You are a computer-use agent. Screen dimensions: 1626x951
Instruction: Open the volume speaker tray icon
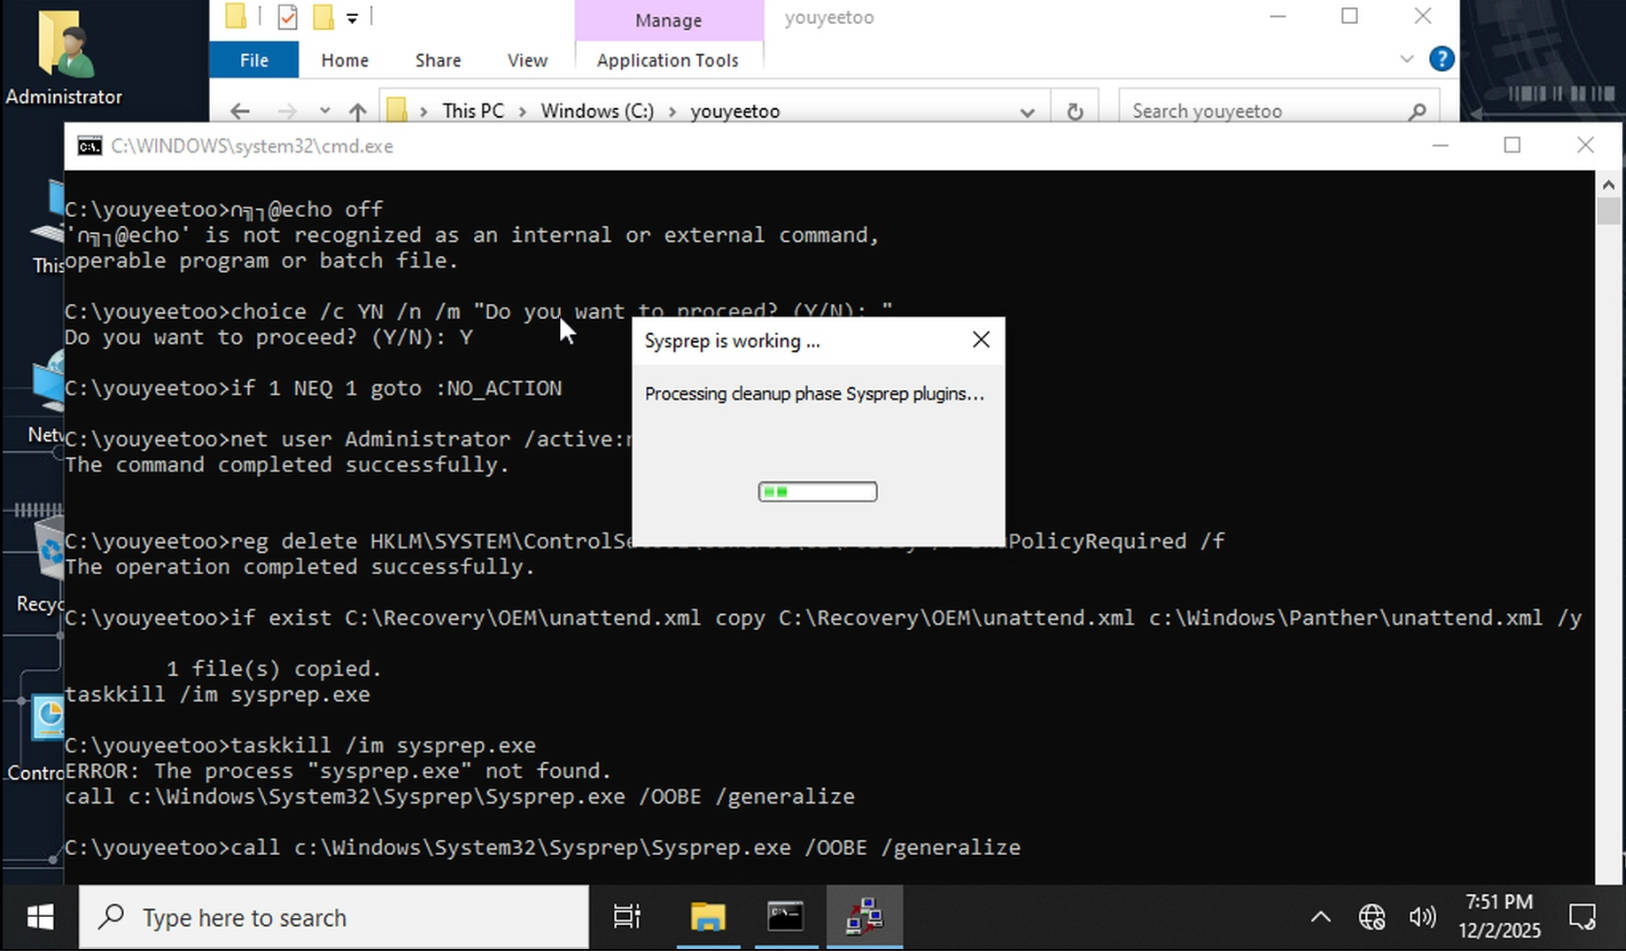point(1421,917)
